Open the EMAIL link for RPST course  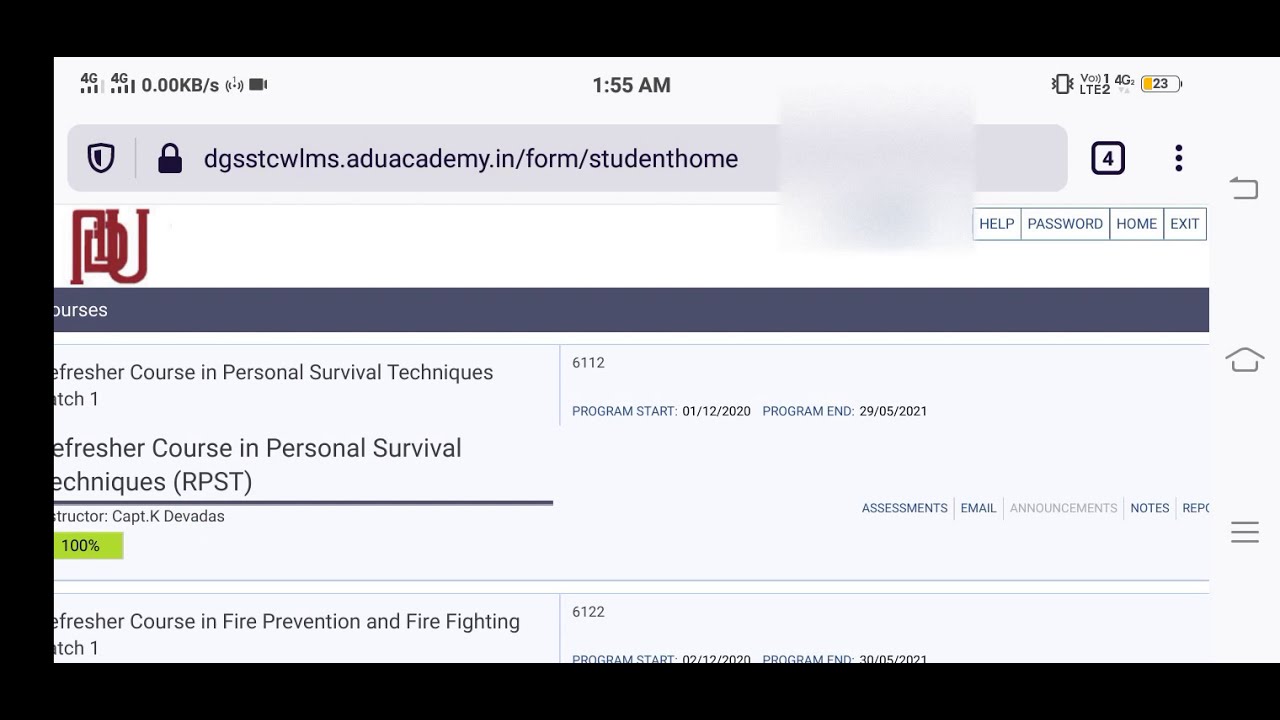click(978, 508)
